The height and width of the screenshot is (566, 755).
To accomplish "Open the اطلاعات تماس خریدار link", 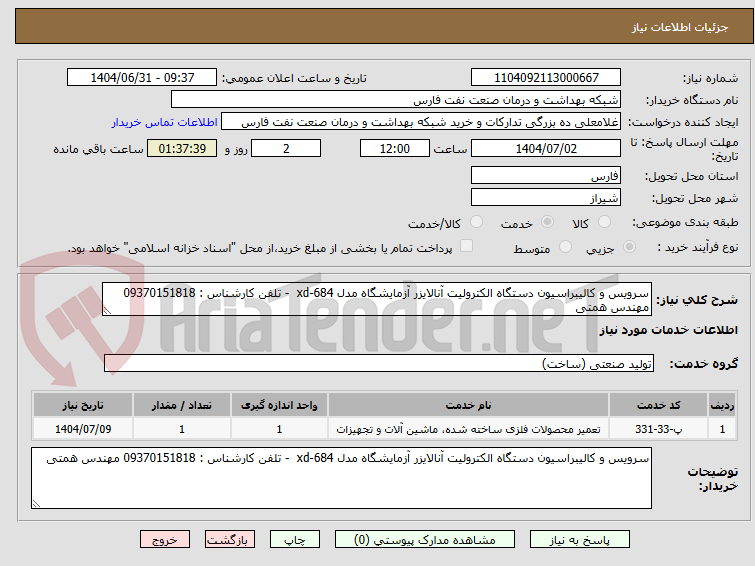I will click(165, 122).
